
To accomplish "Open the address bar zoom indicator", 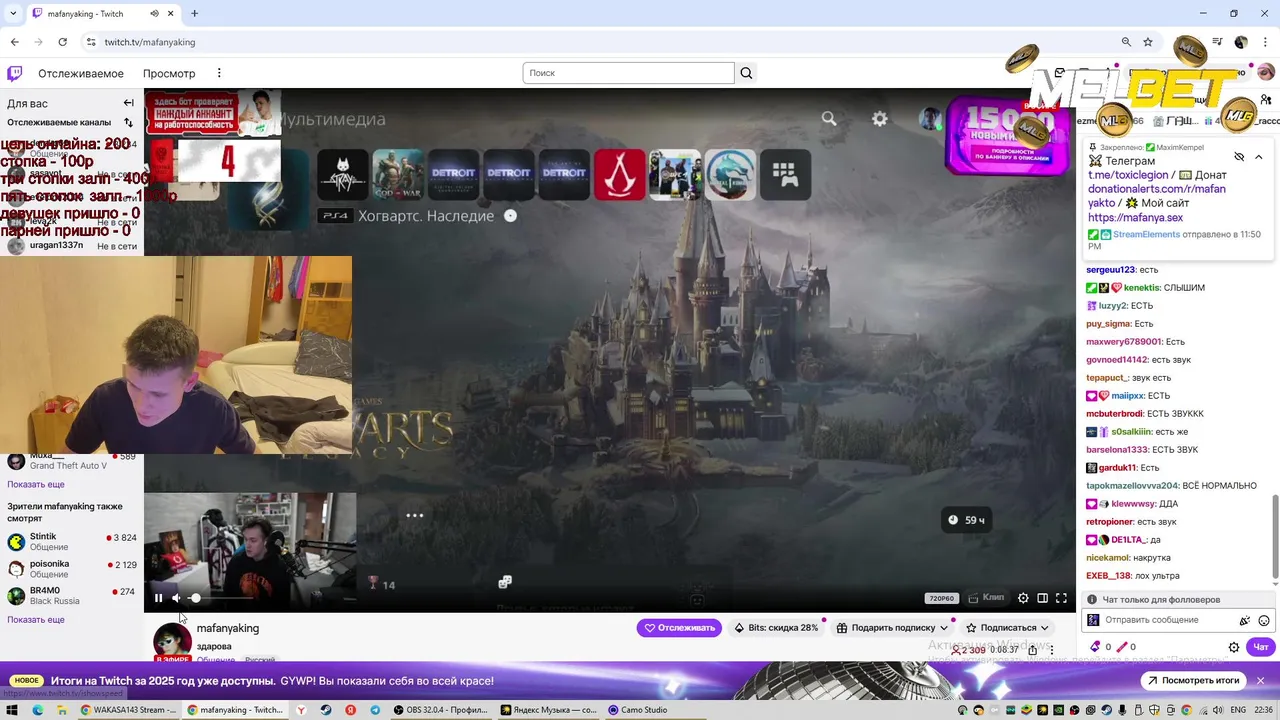I will click(1126, 42).
